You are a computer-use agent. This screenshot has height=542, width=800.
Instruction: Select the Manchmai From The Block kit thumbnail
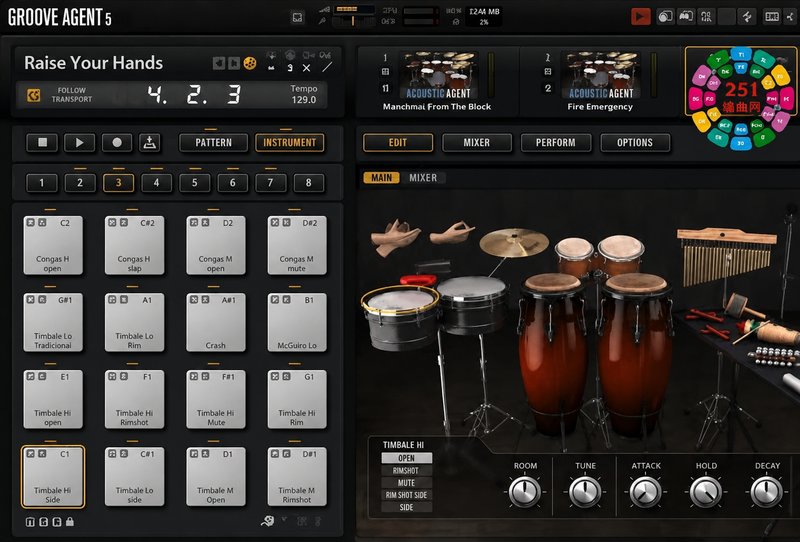438,75
